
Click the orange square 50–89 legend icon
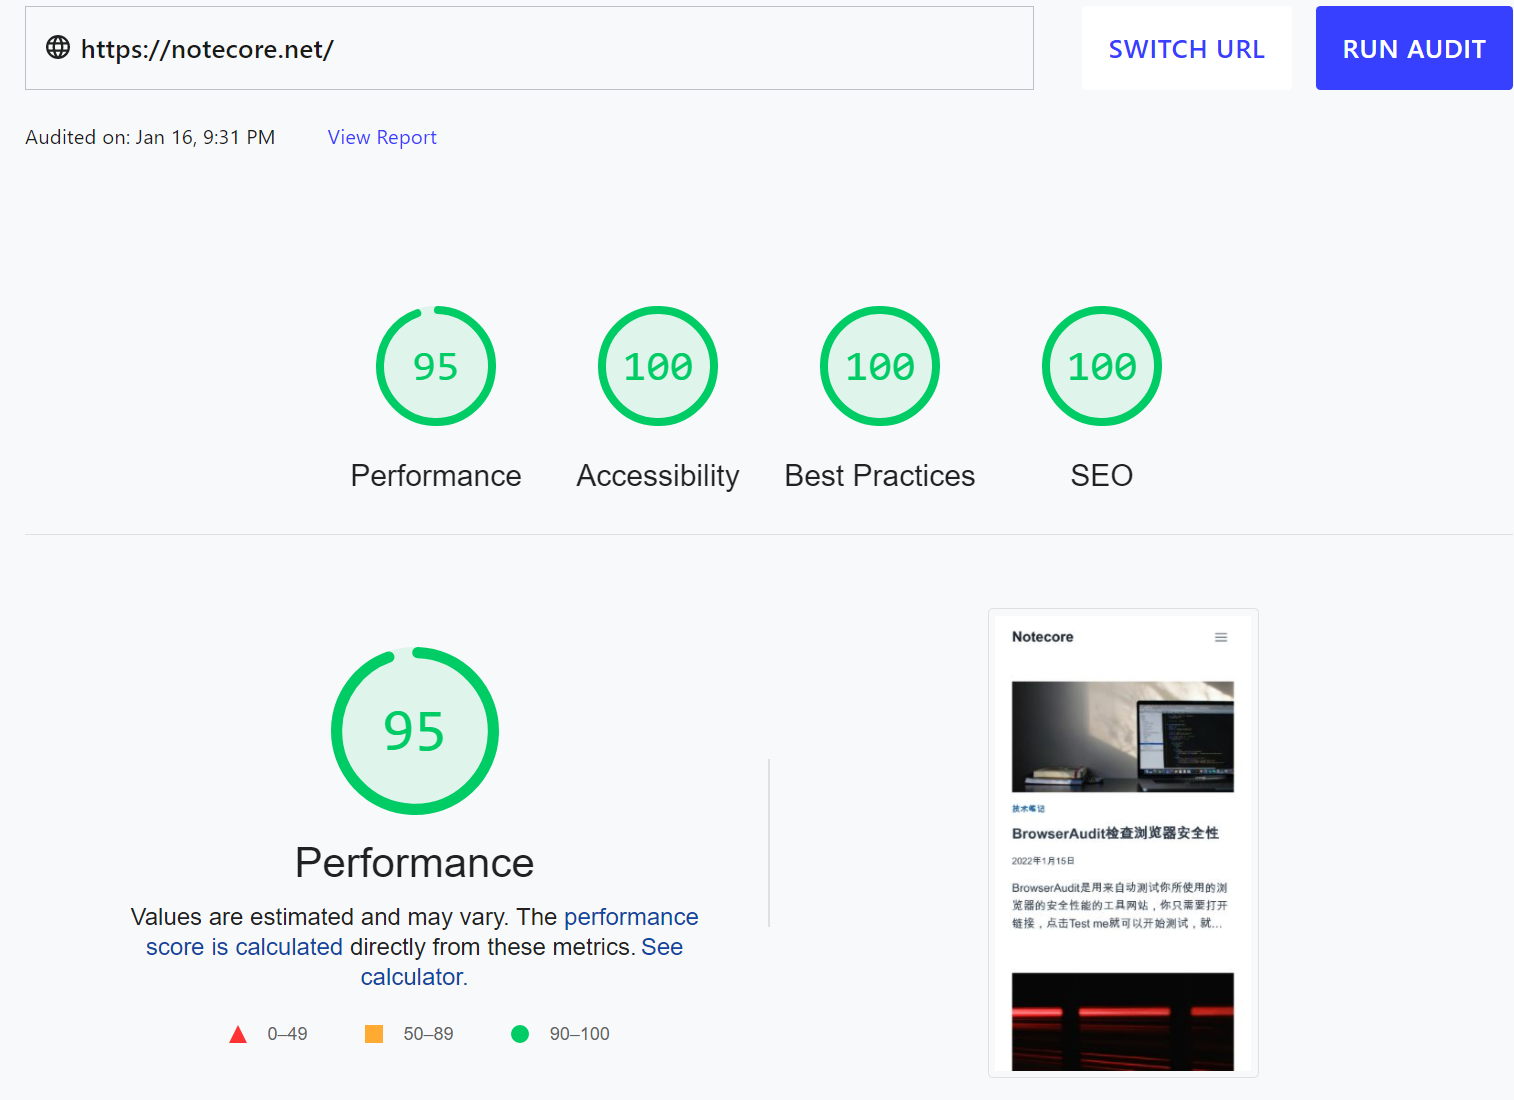[x=374, y=1034]
